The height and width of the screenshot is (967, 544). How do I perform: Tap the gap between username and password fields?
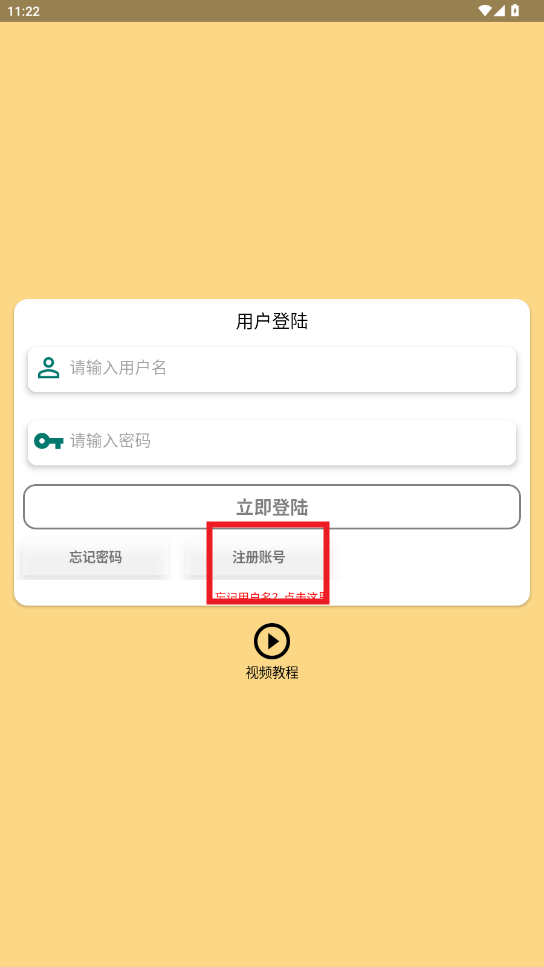(x=271, y=406)
